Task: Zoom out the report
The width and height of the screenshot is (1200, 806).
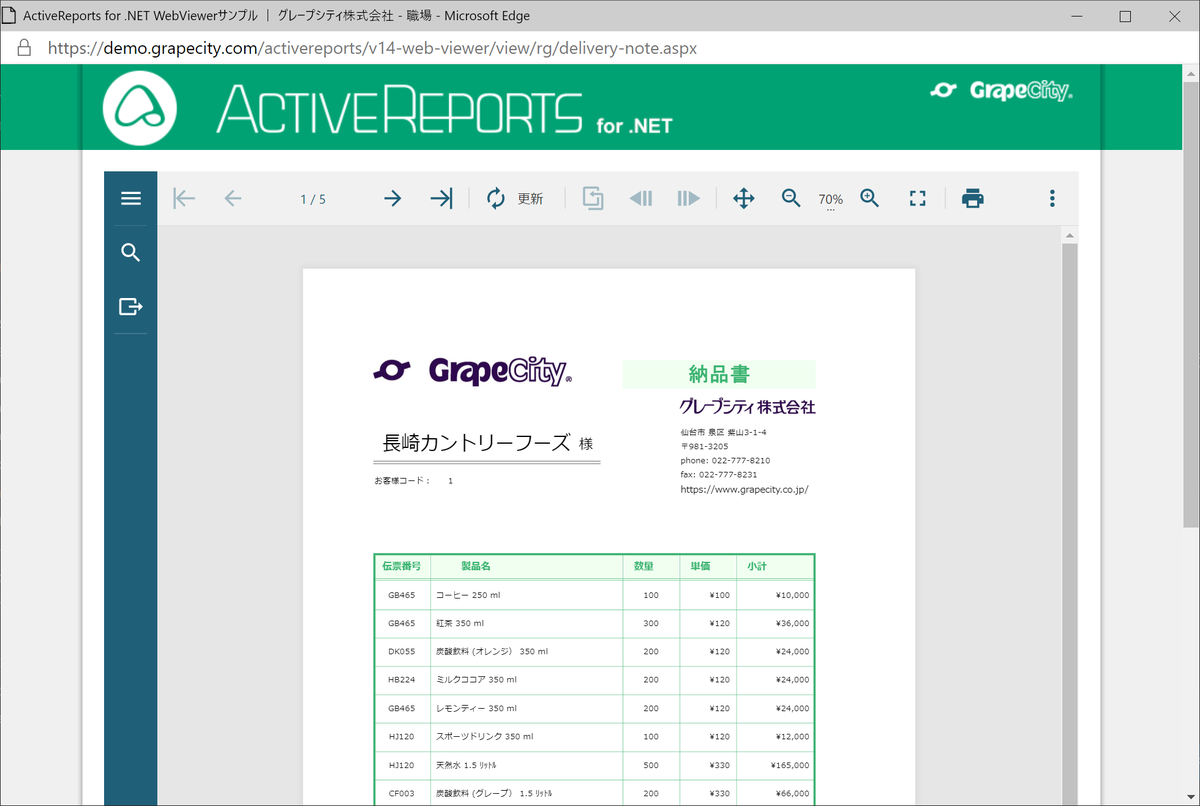Action: click(791, 198)
